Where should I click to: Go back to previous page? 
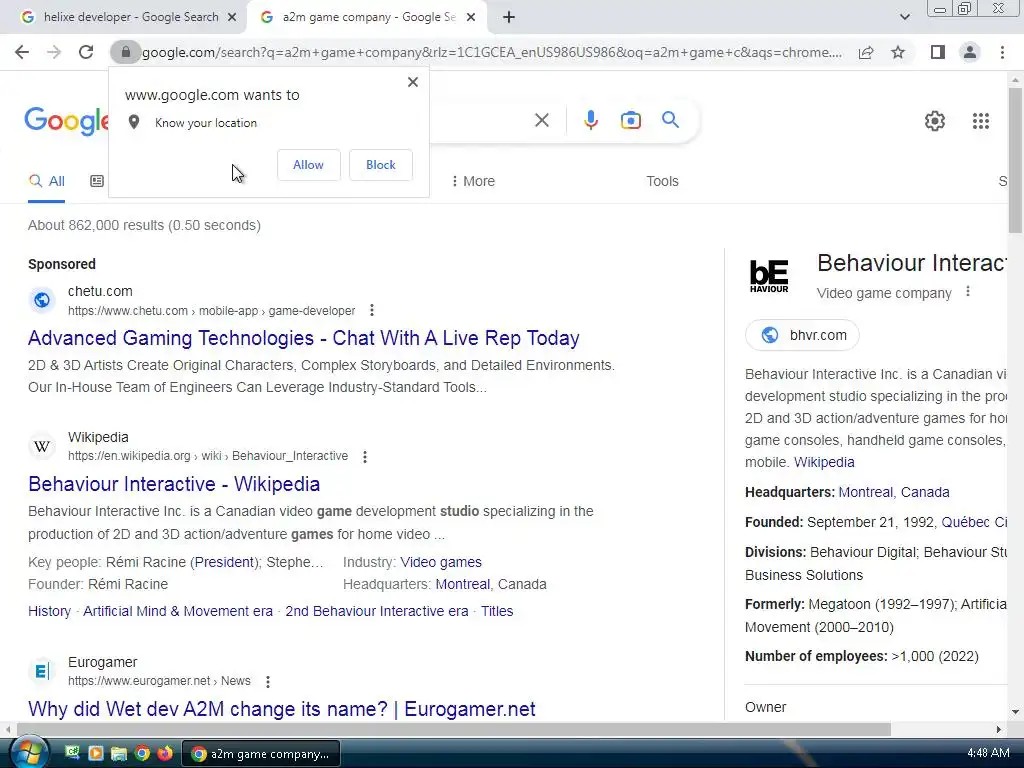[22, 52]
